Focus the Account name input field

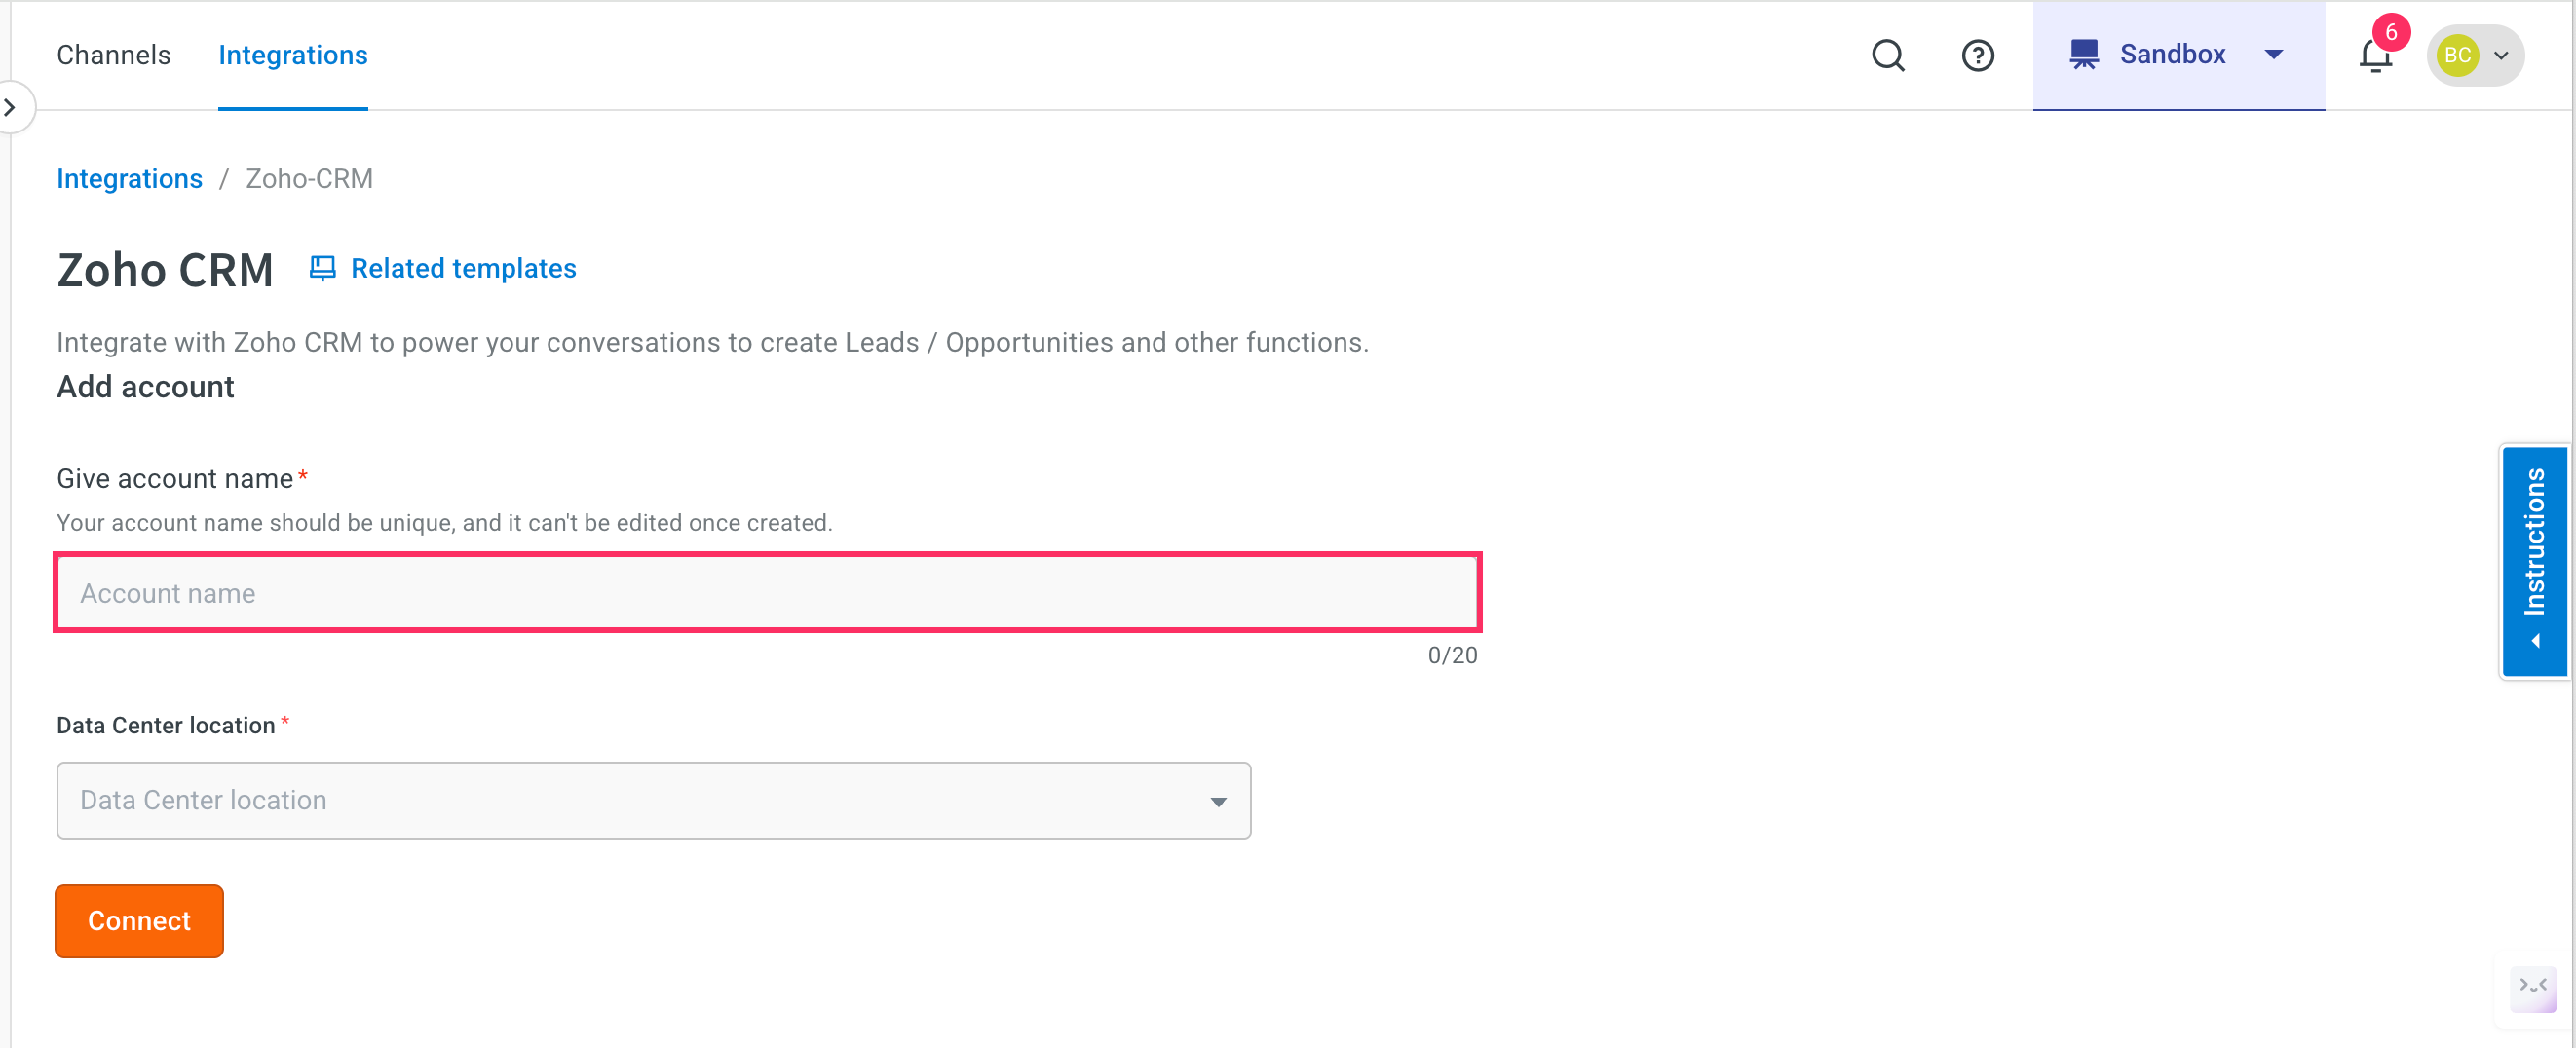(767, 593)
